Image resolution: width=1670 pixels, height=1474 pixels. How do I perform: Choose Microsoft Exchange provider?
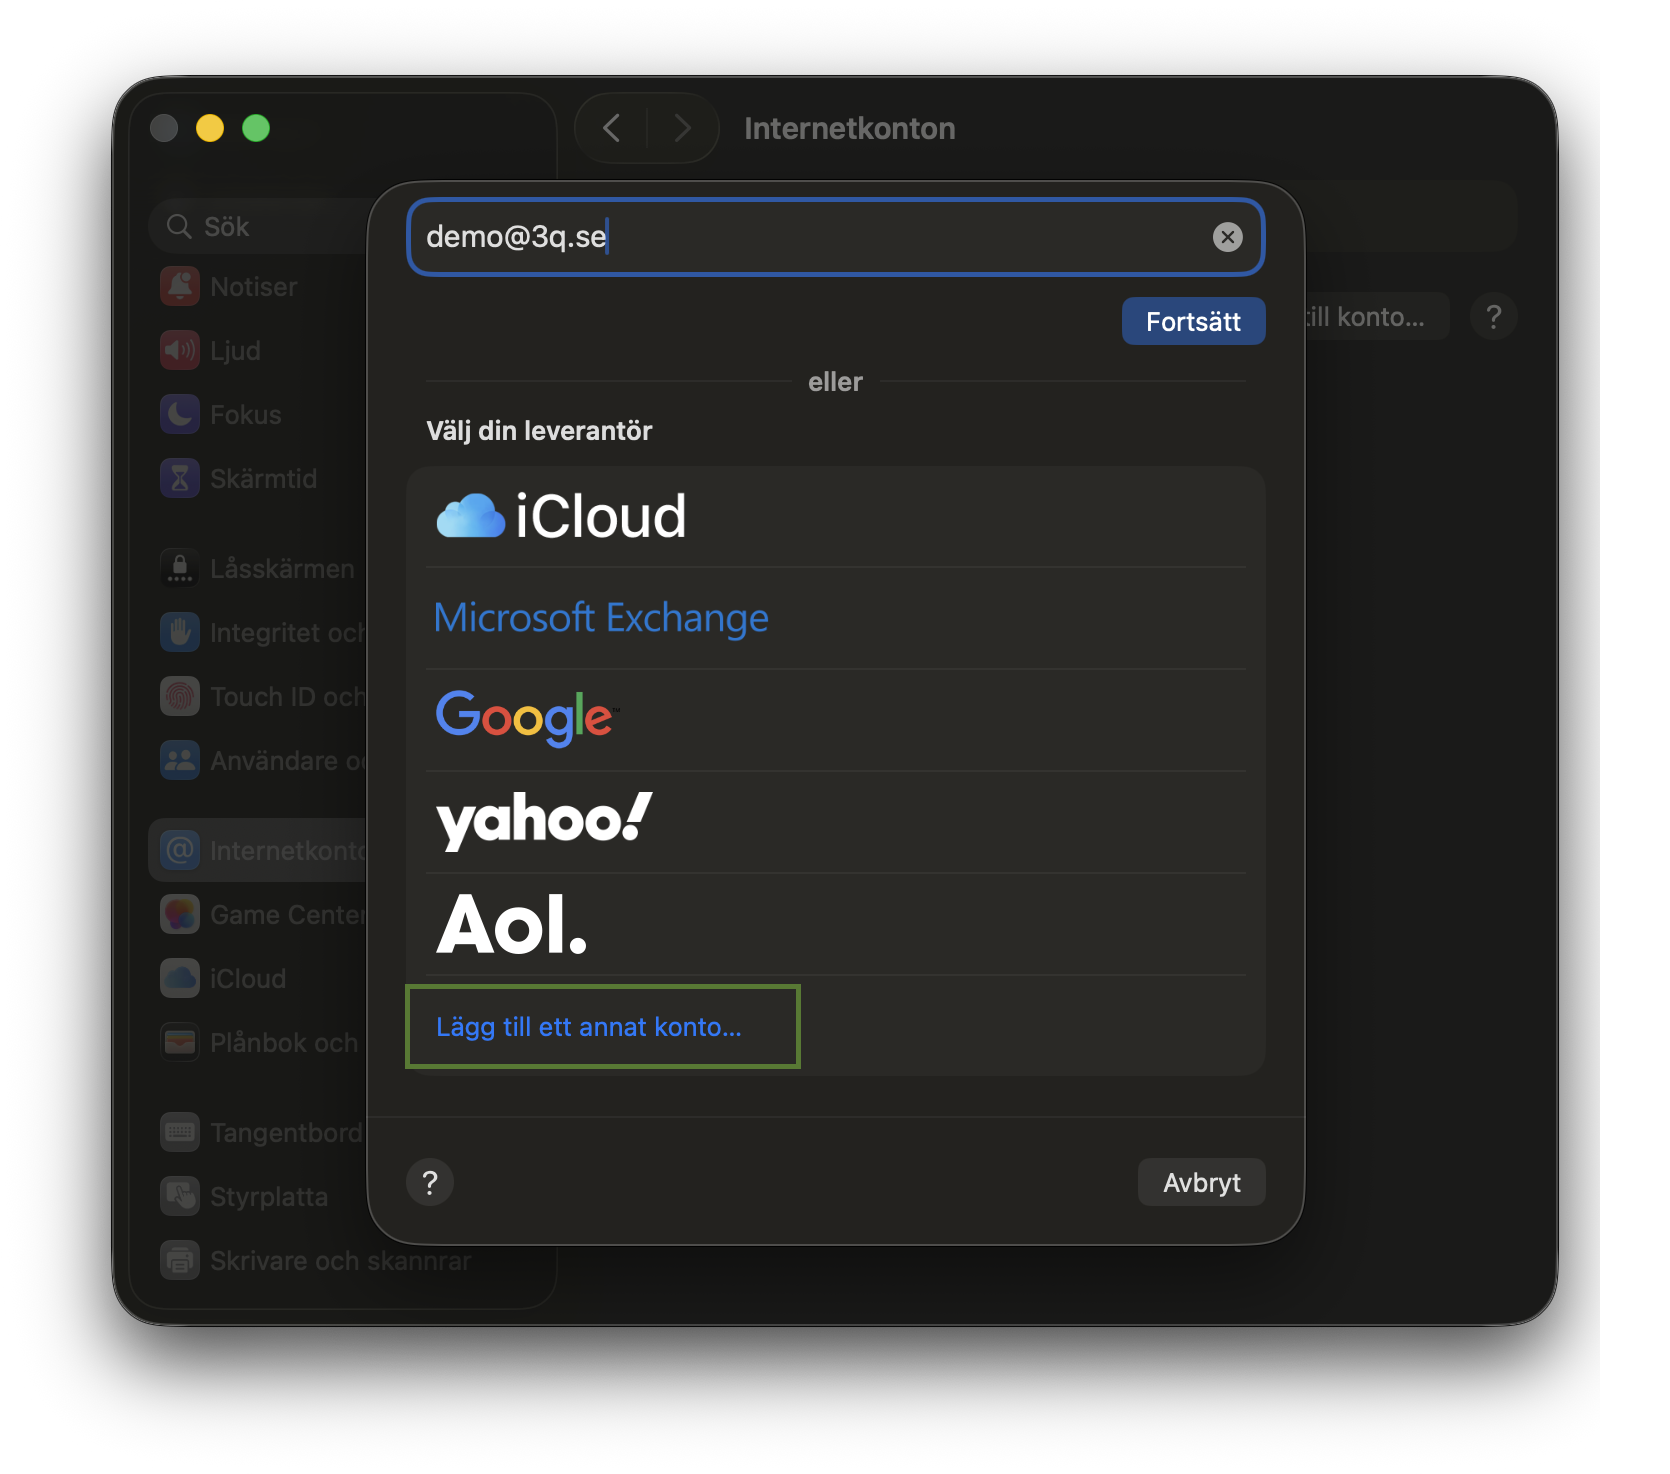tap(601, 618)
